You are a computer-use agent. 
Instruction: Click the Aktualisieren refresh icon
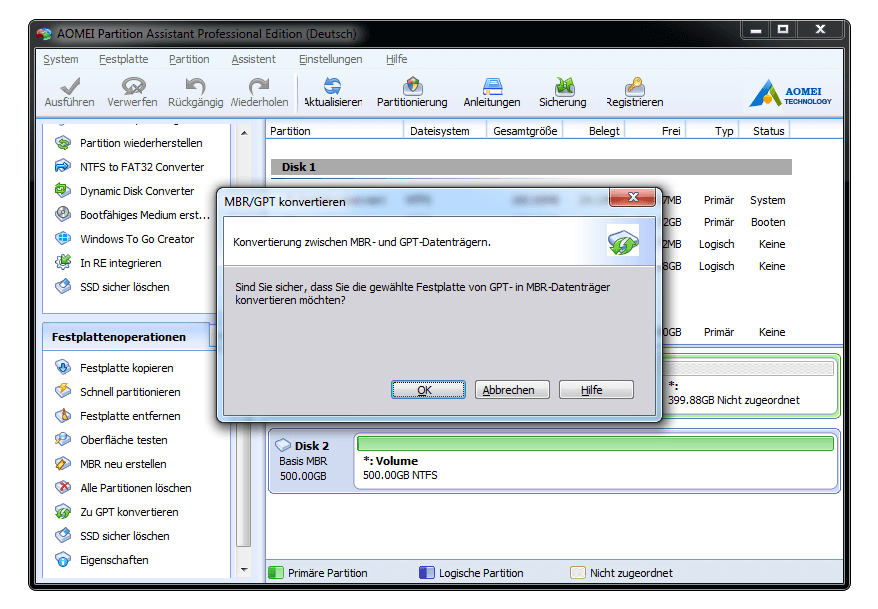pos(333,86)
